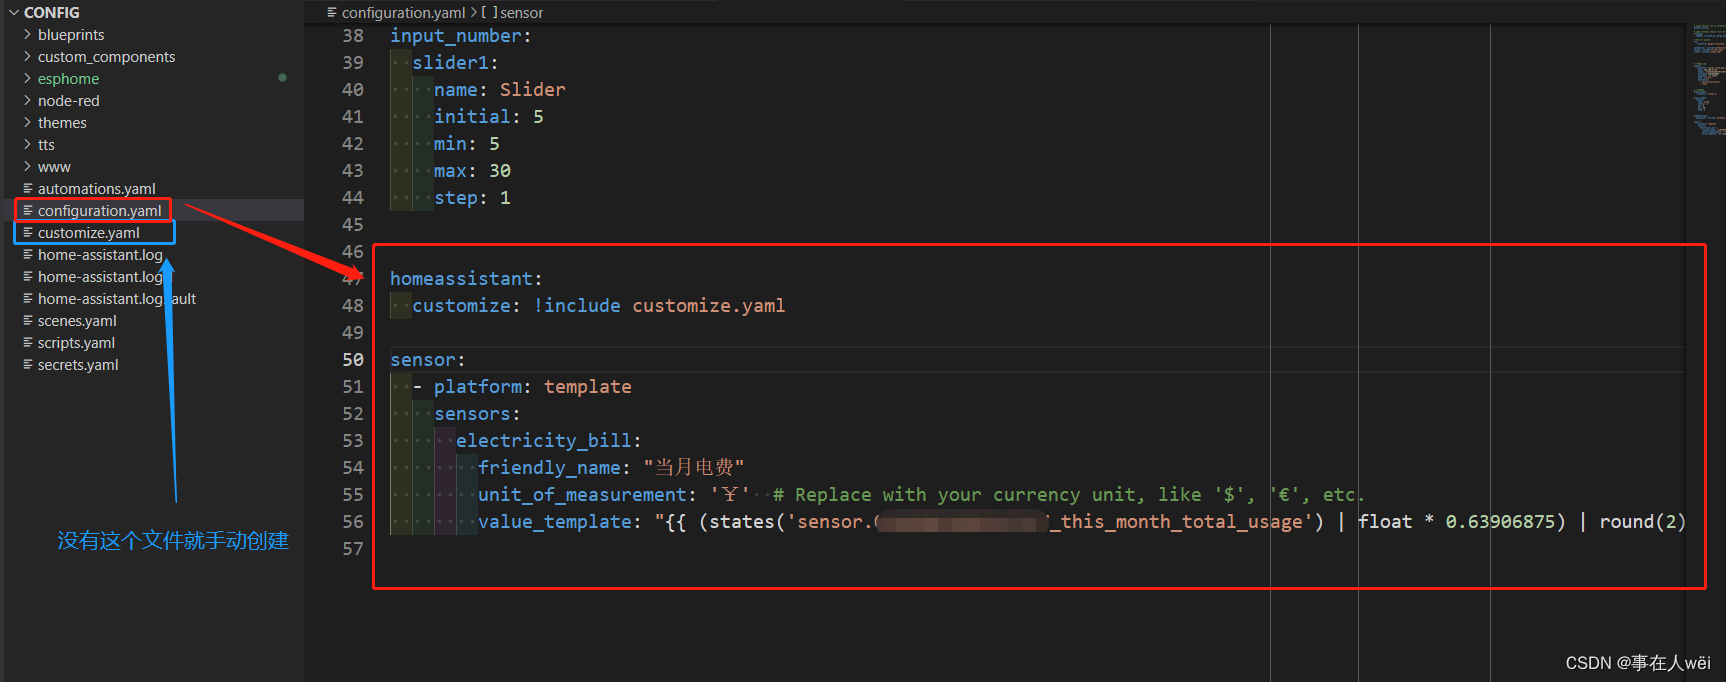Open the first home-assistant.log file
This screenshot has height=682, width=1726.
coord(100,255)
